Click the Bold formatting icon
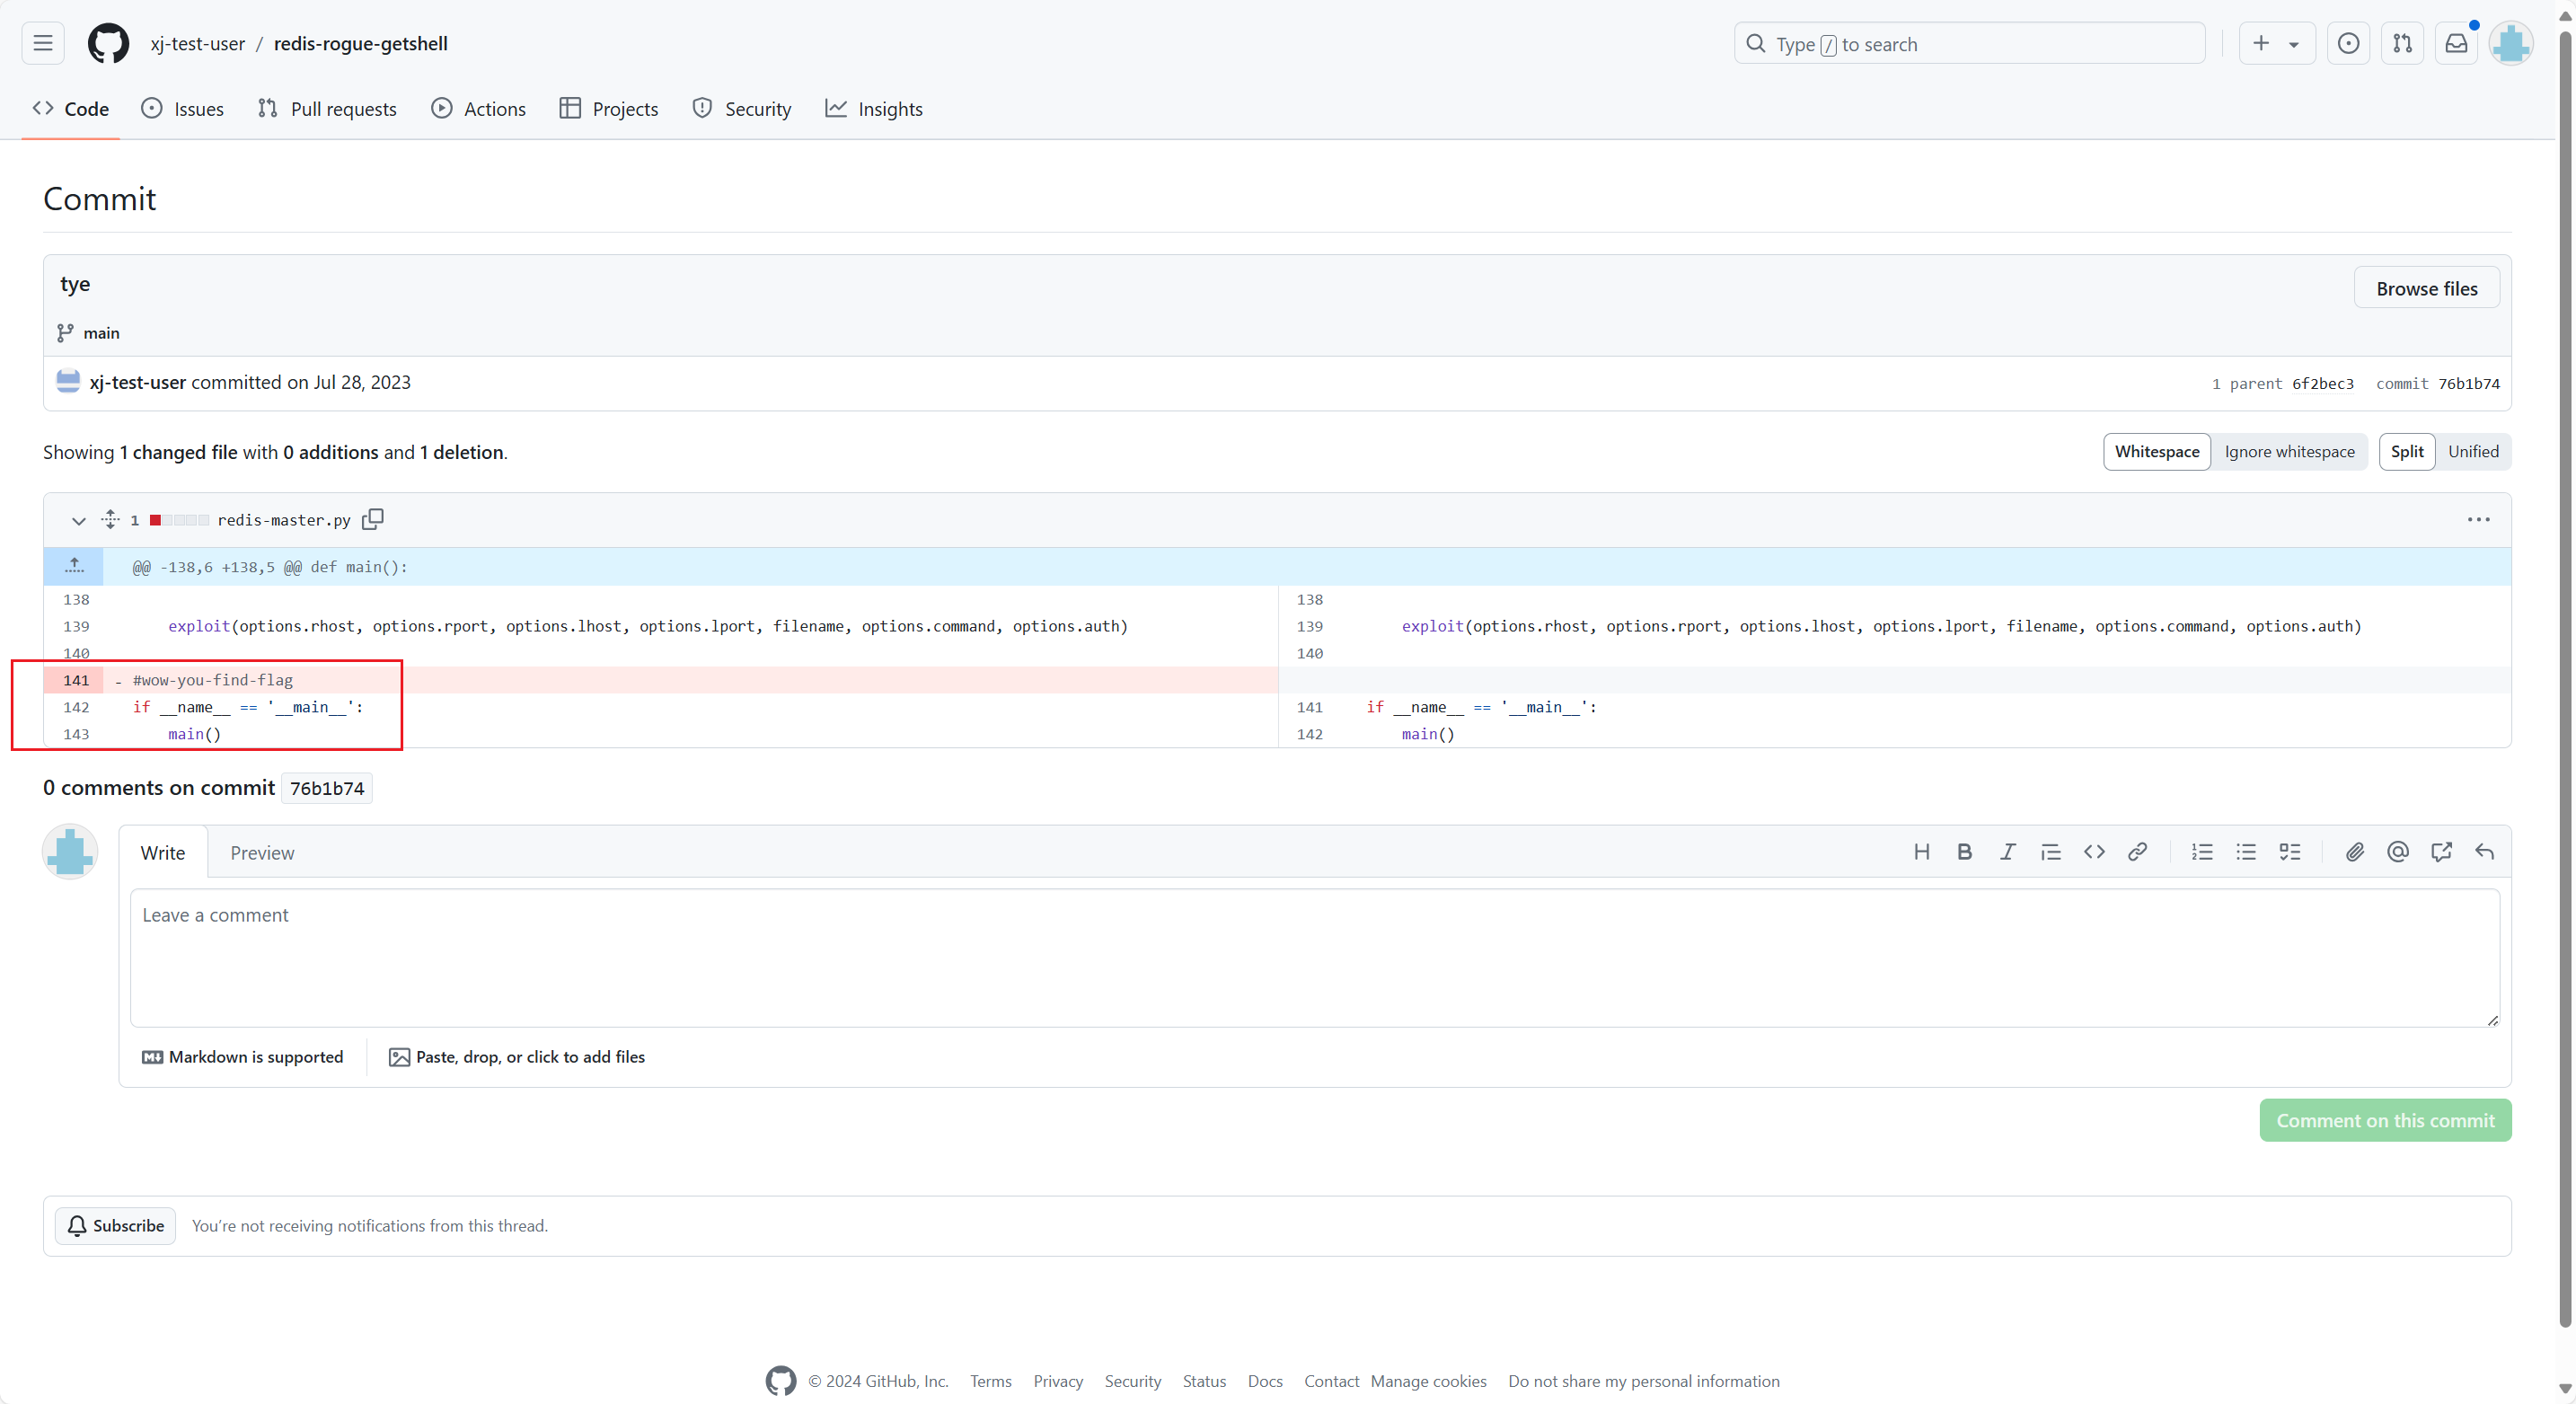 click(x=1964, y=852)
